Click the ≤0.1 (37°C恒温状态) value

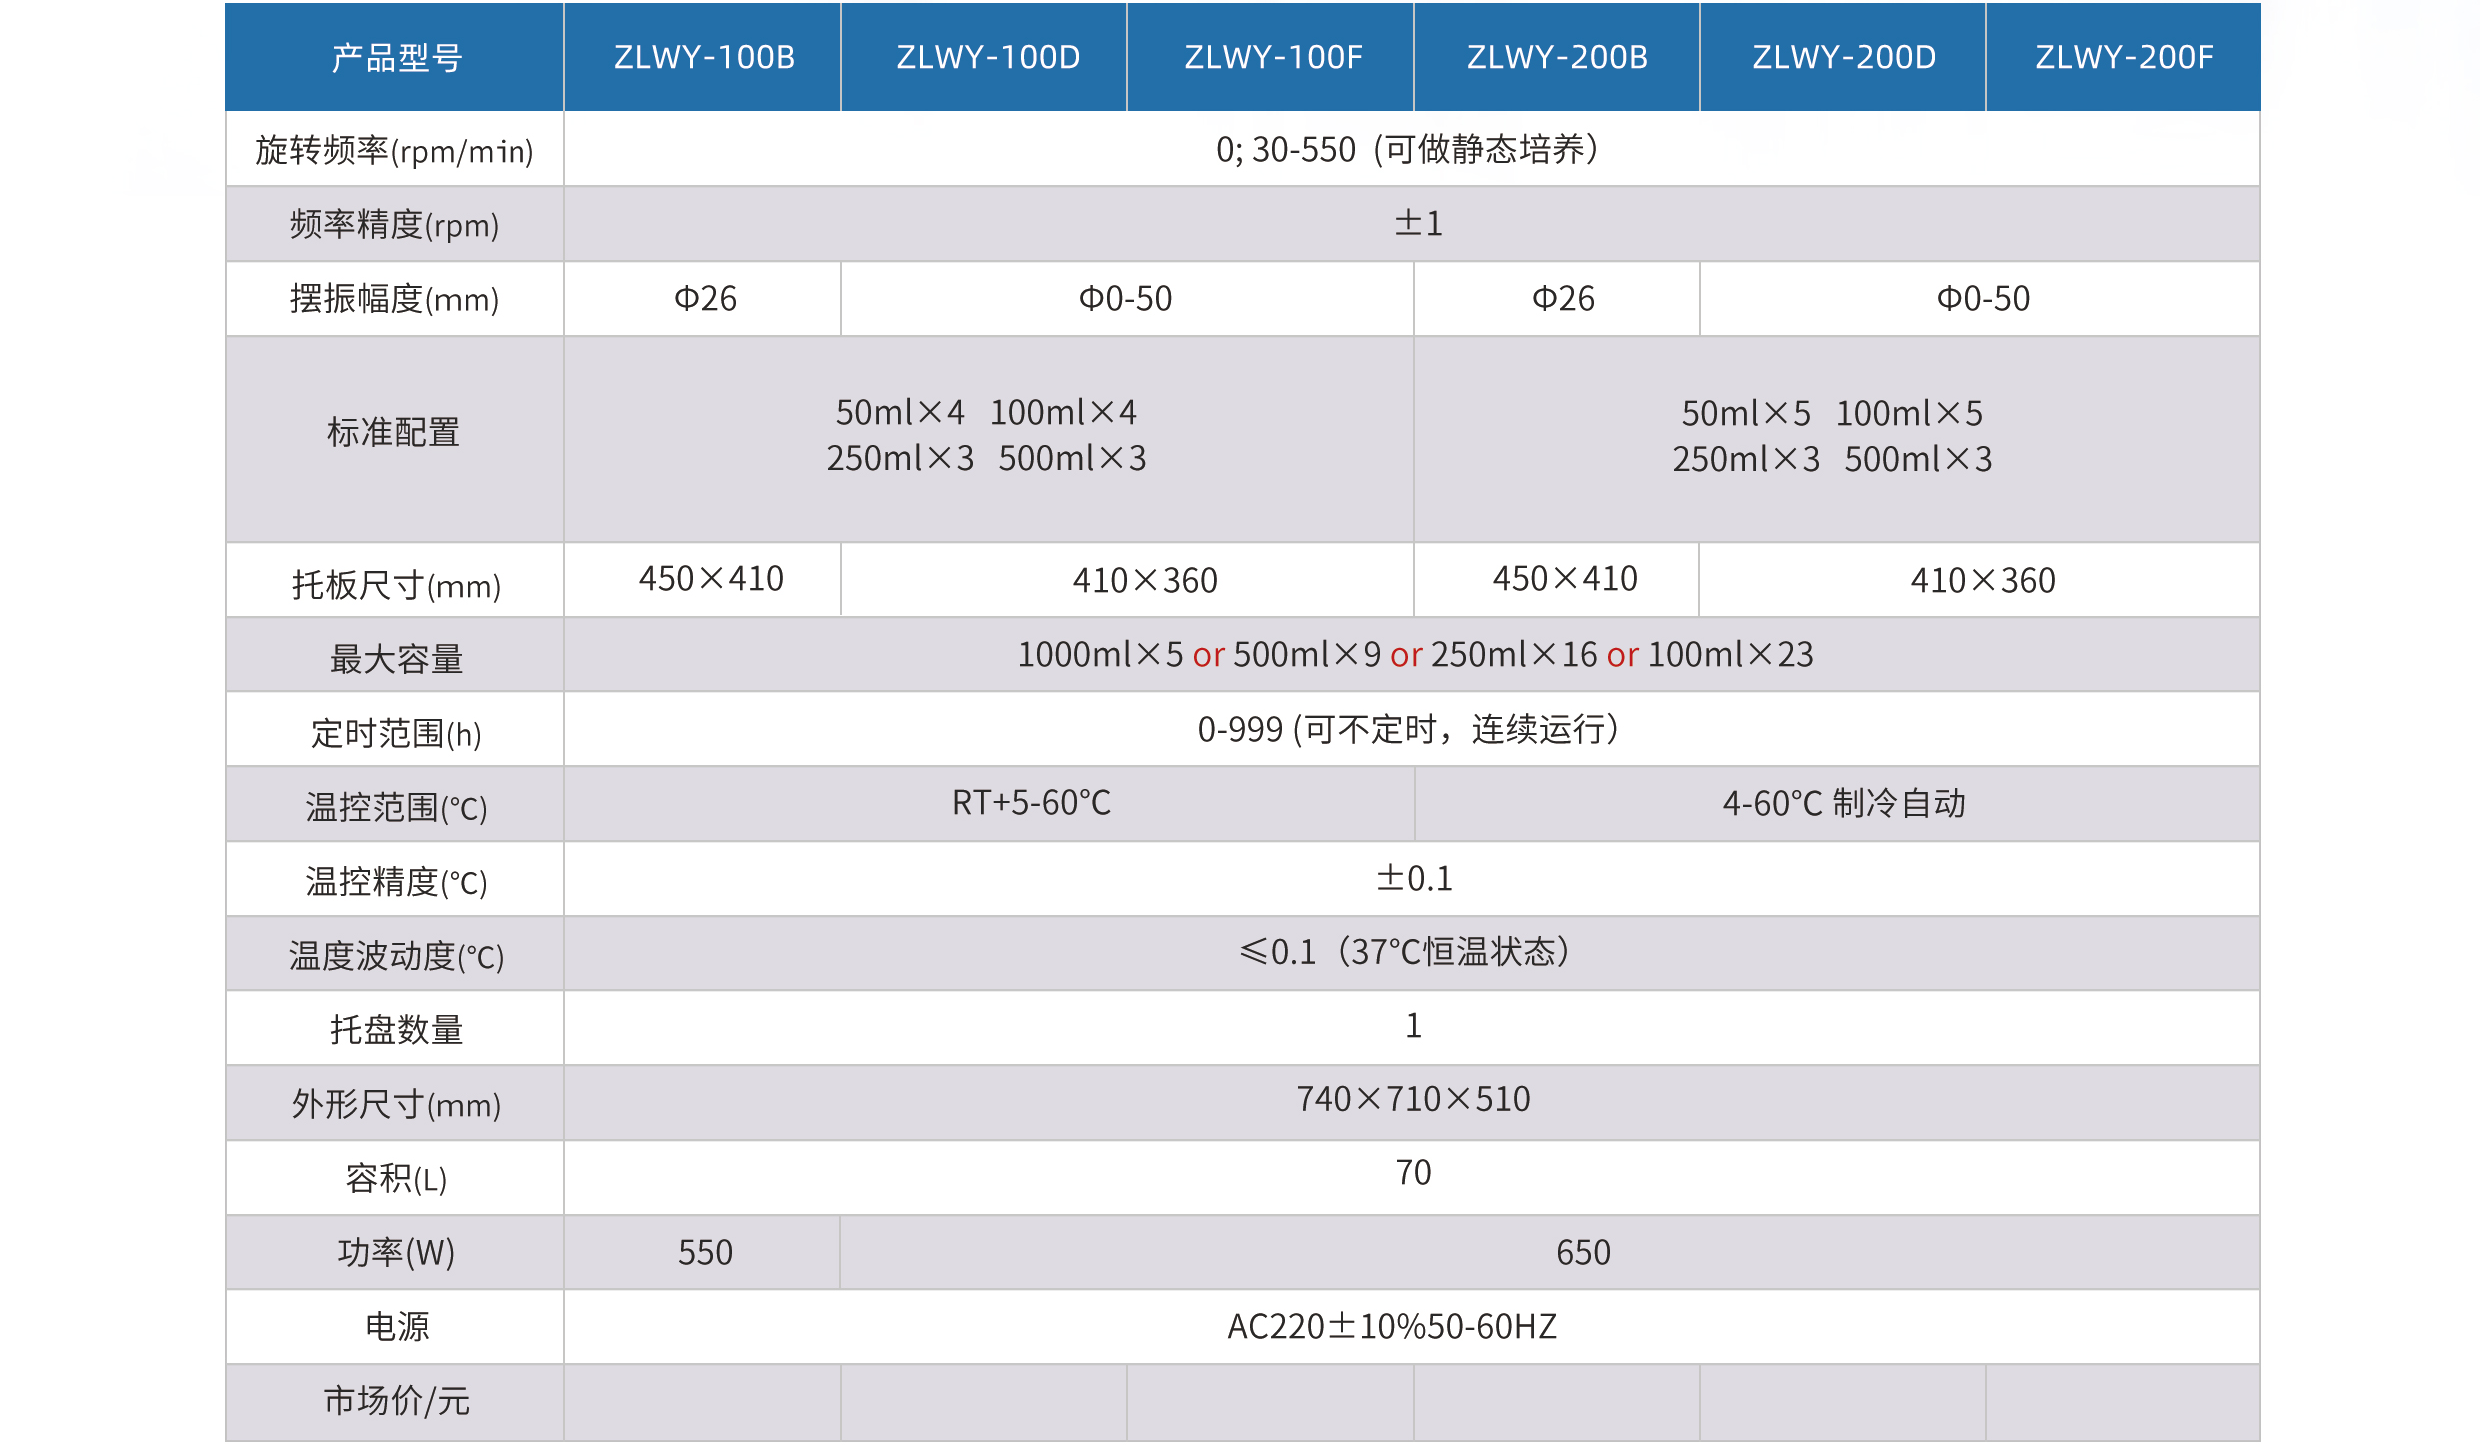pos(1405,952)
